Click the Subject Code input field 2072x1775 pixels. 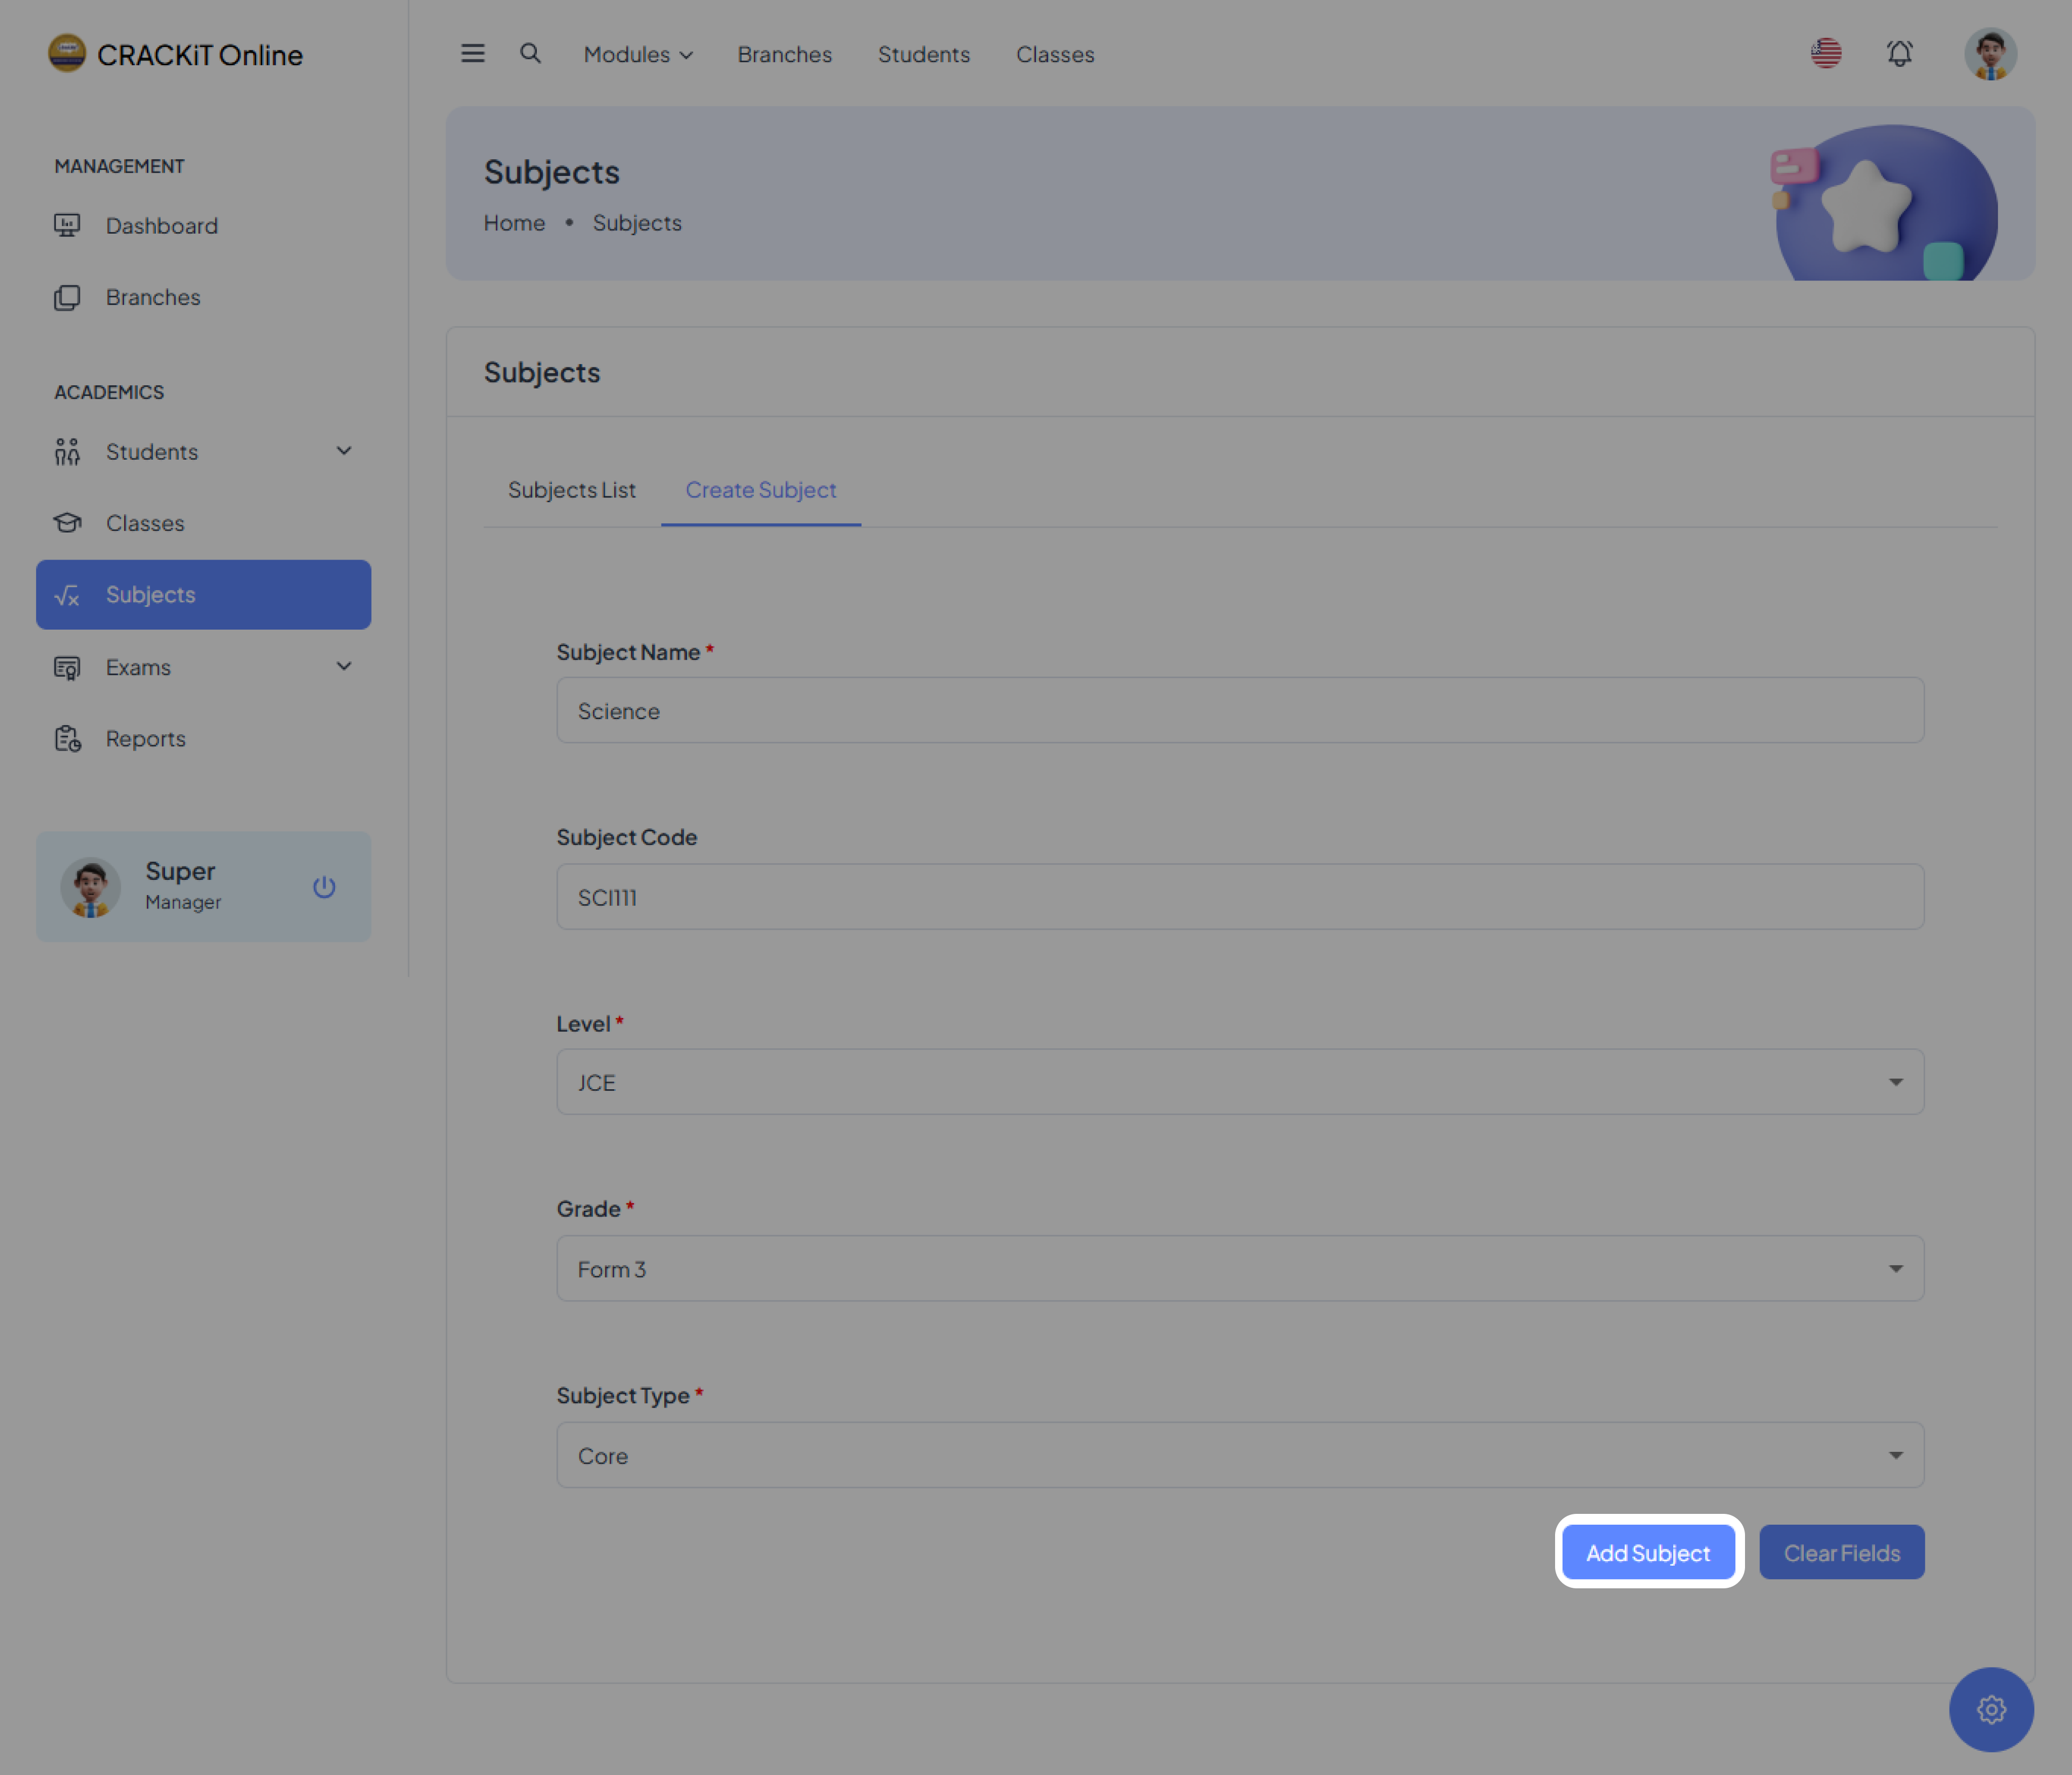click(1239, 897)
